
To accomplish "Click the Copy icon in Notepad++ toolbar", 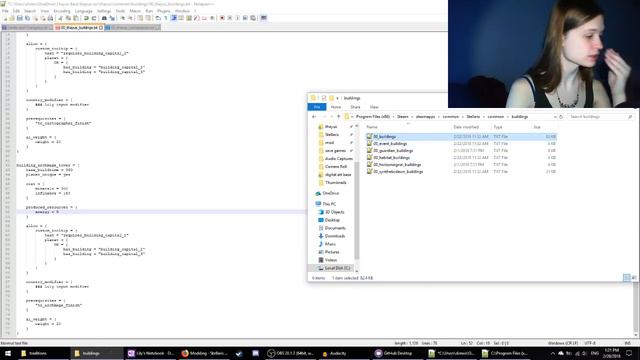I will pos(68,18).
